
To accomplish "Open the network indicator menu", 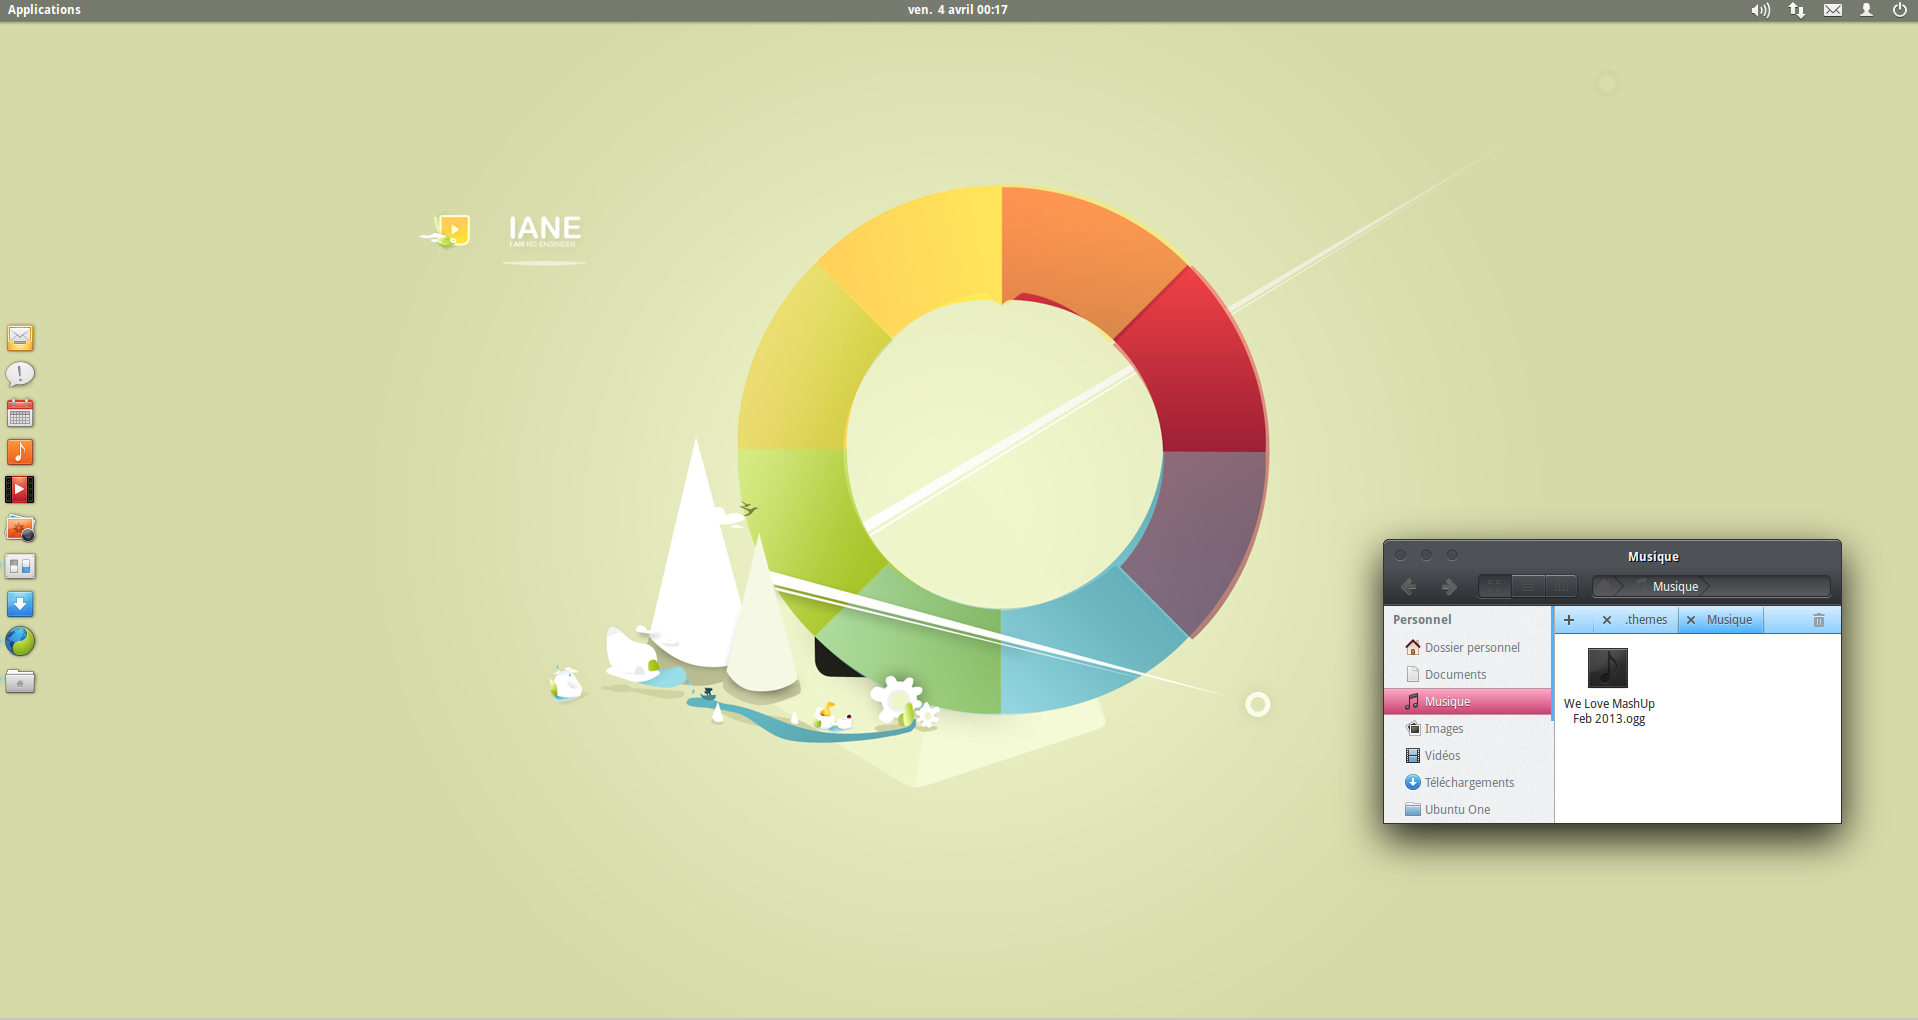I will point(1797,10).
